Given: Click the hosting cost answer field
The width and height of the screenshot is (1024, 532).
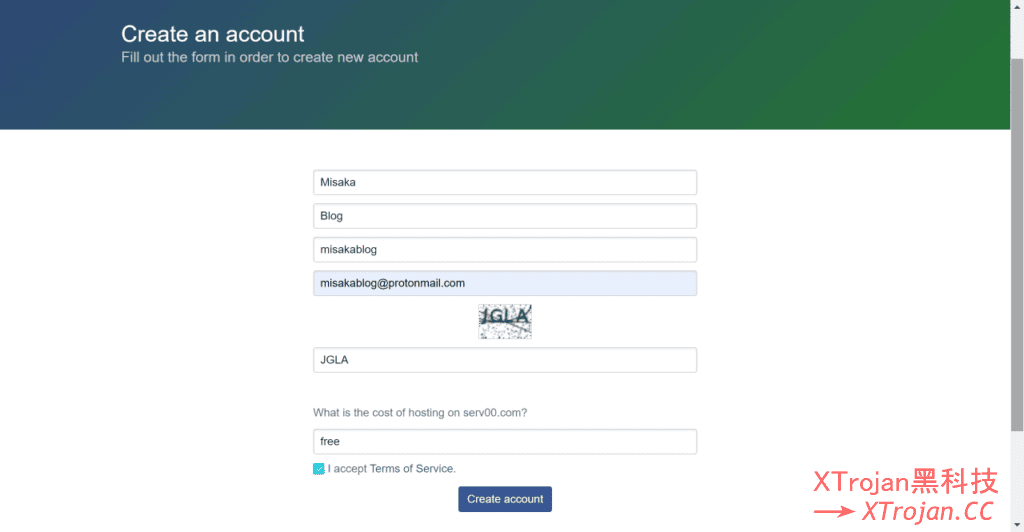Looking at the screenshot, I should (x=504, y=442).
